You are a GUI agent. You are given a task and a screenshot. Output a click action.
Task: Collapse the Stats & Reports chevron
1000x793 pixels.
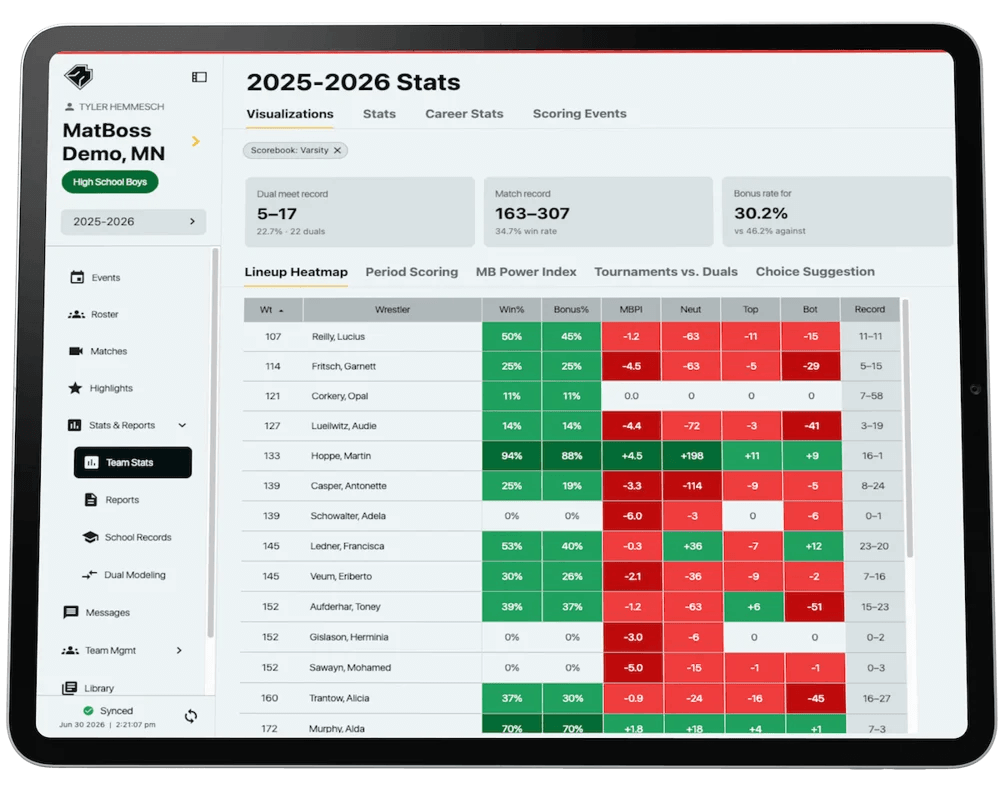[182, 425]
